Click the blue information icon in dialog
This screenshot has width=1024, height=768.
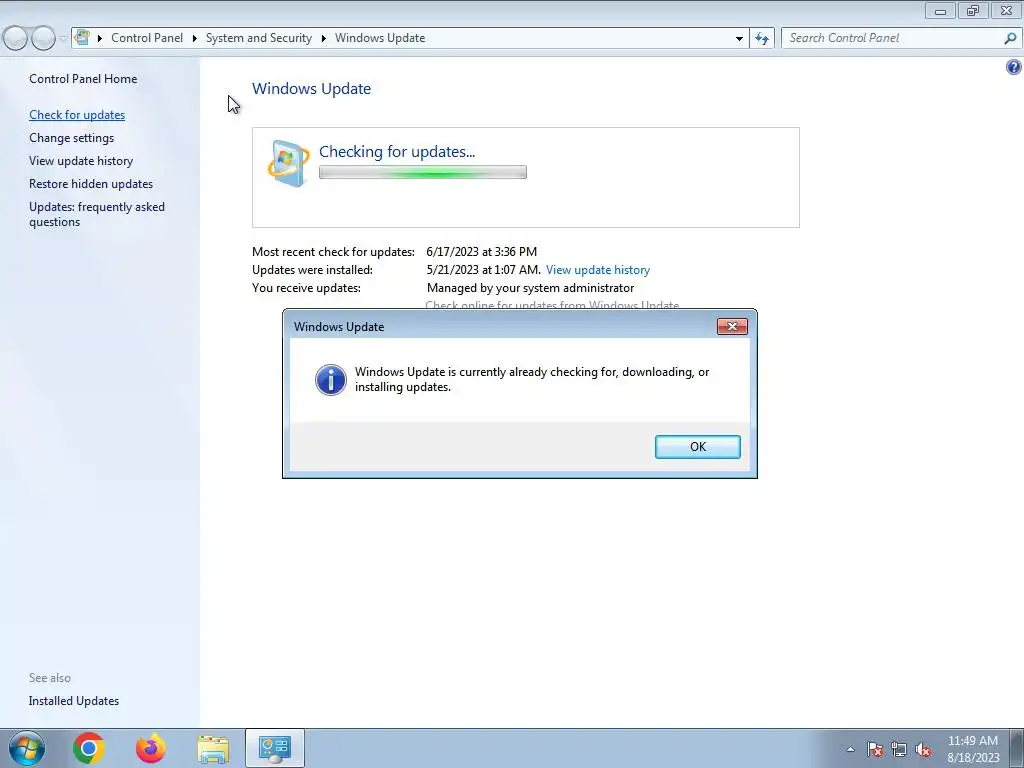[330, 379]
